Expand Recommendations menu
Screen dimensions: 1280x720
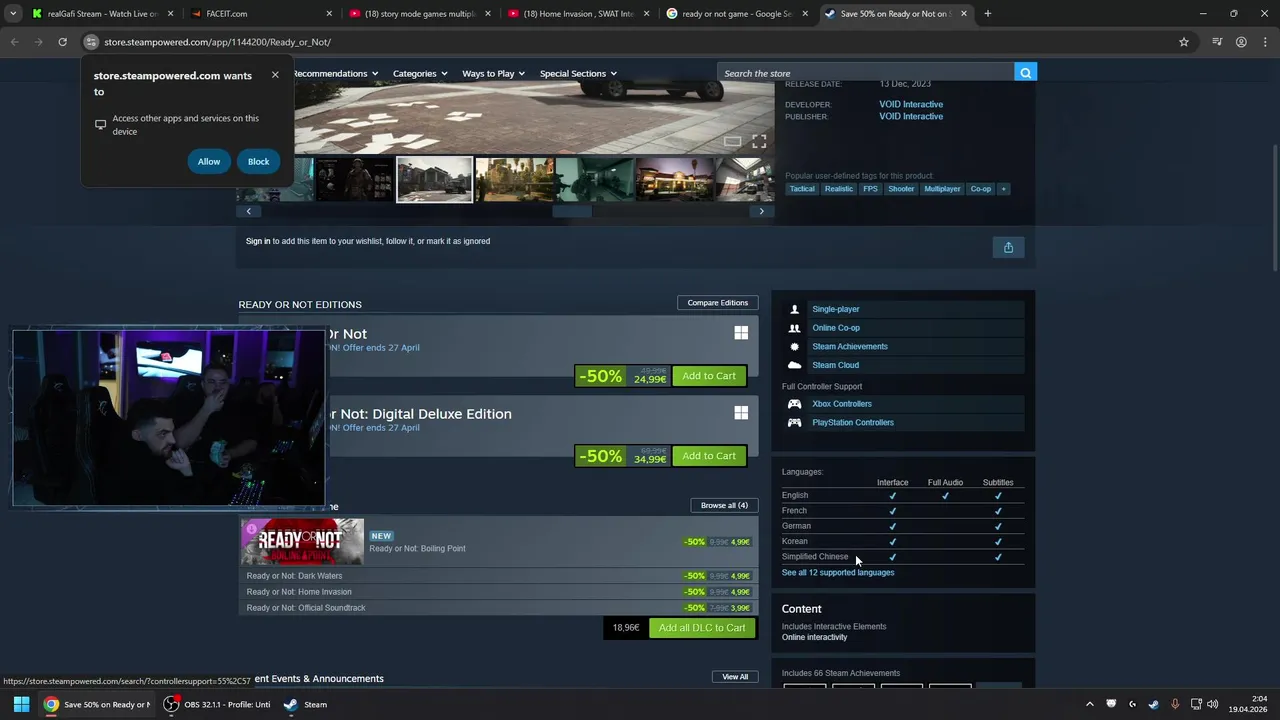[335, 73]
